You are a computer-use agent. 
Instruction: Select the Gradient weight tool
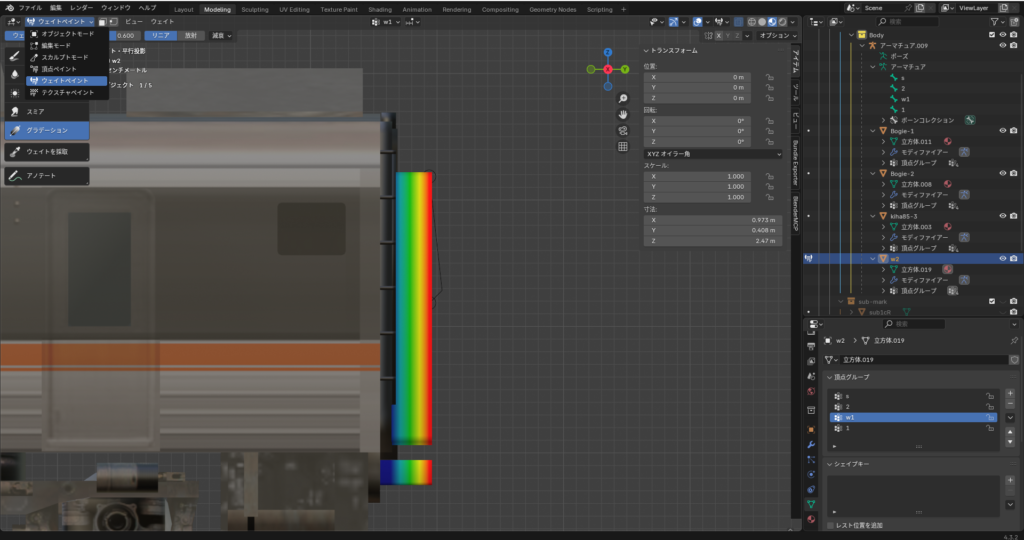pos(46,130)
